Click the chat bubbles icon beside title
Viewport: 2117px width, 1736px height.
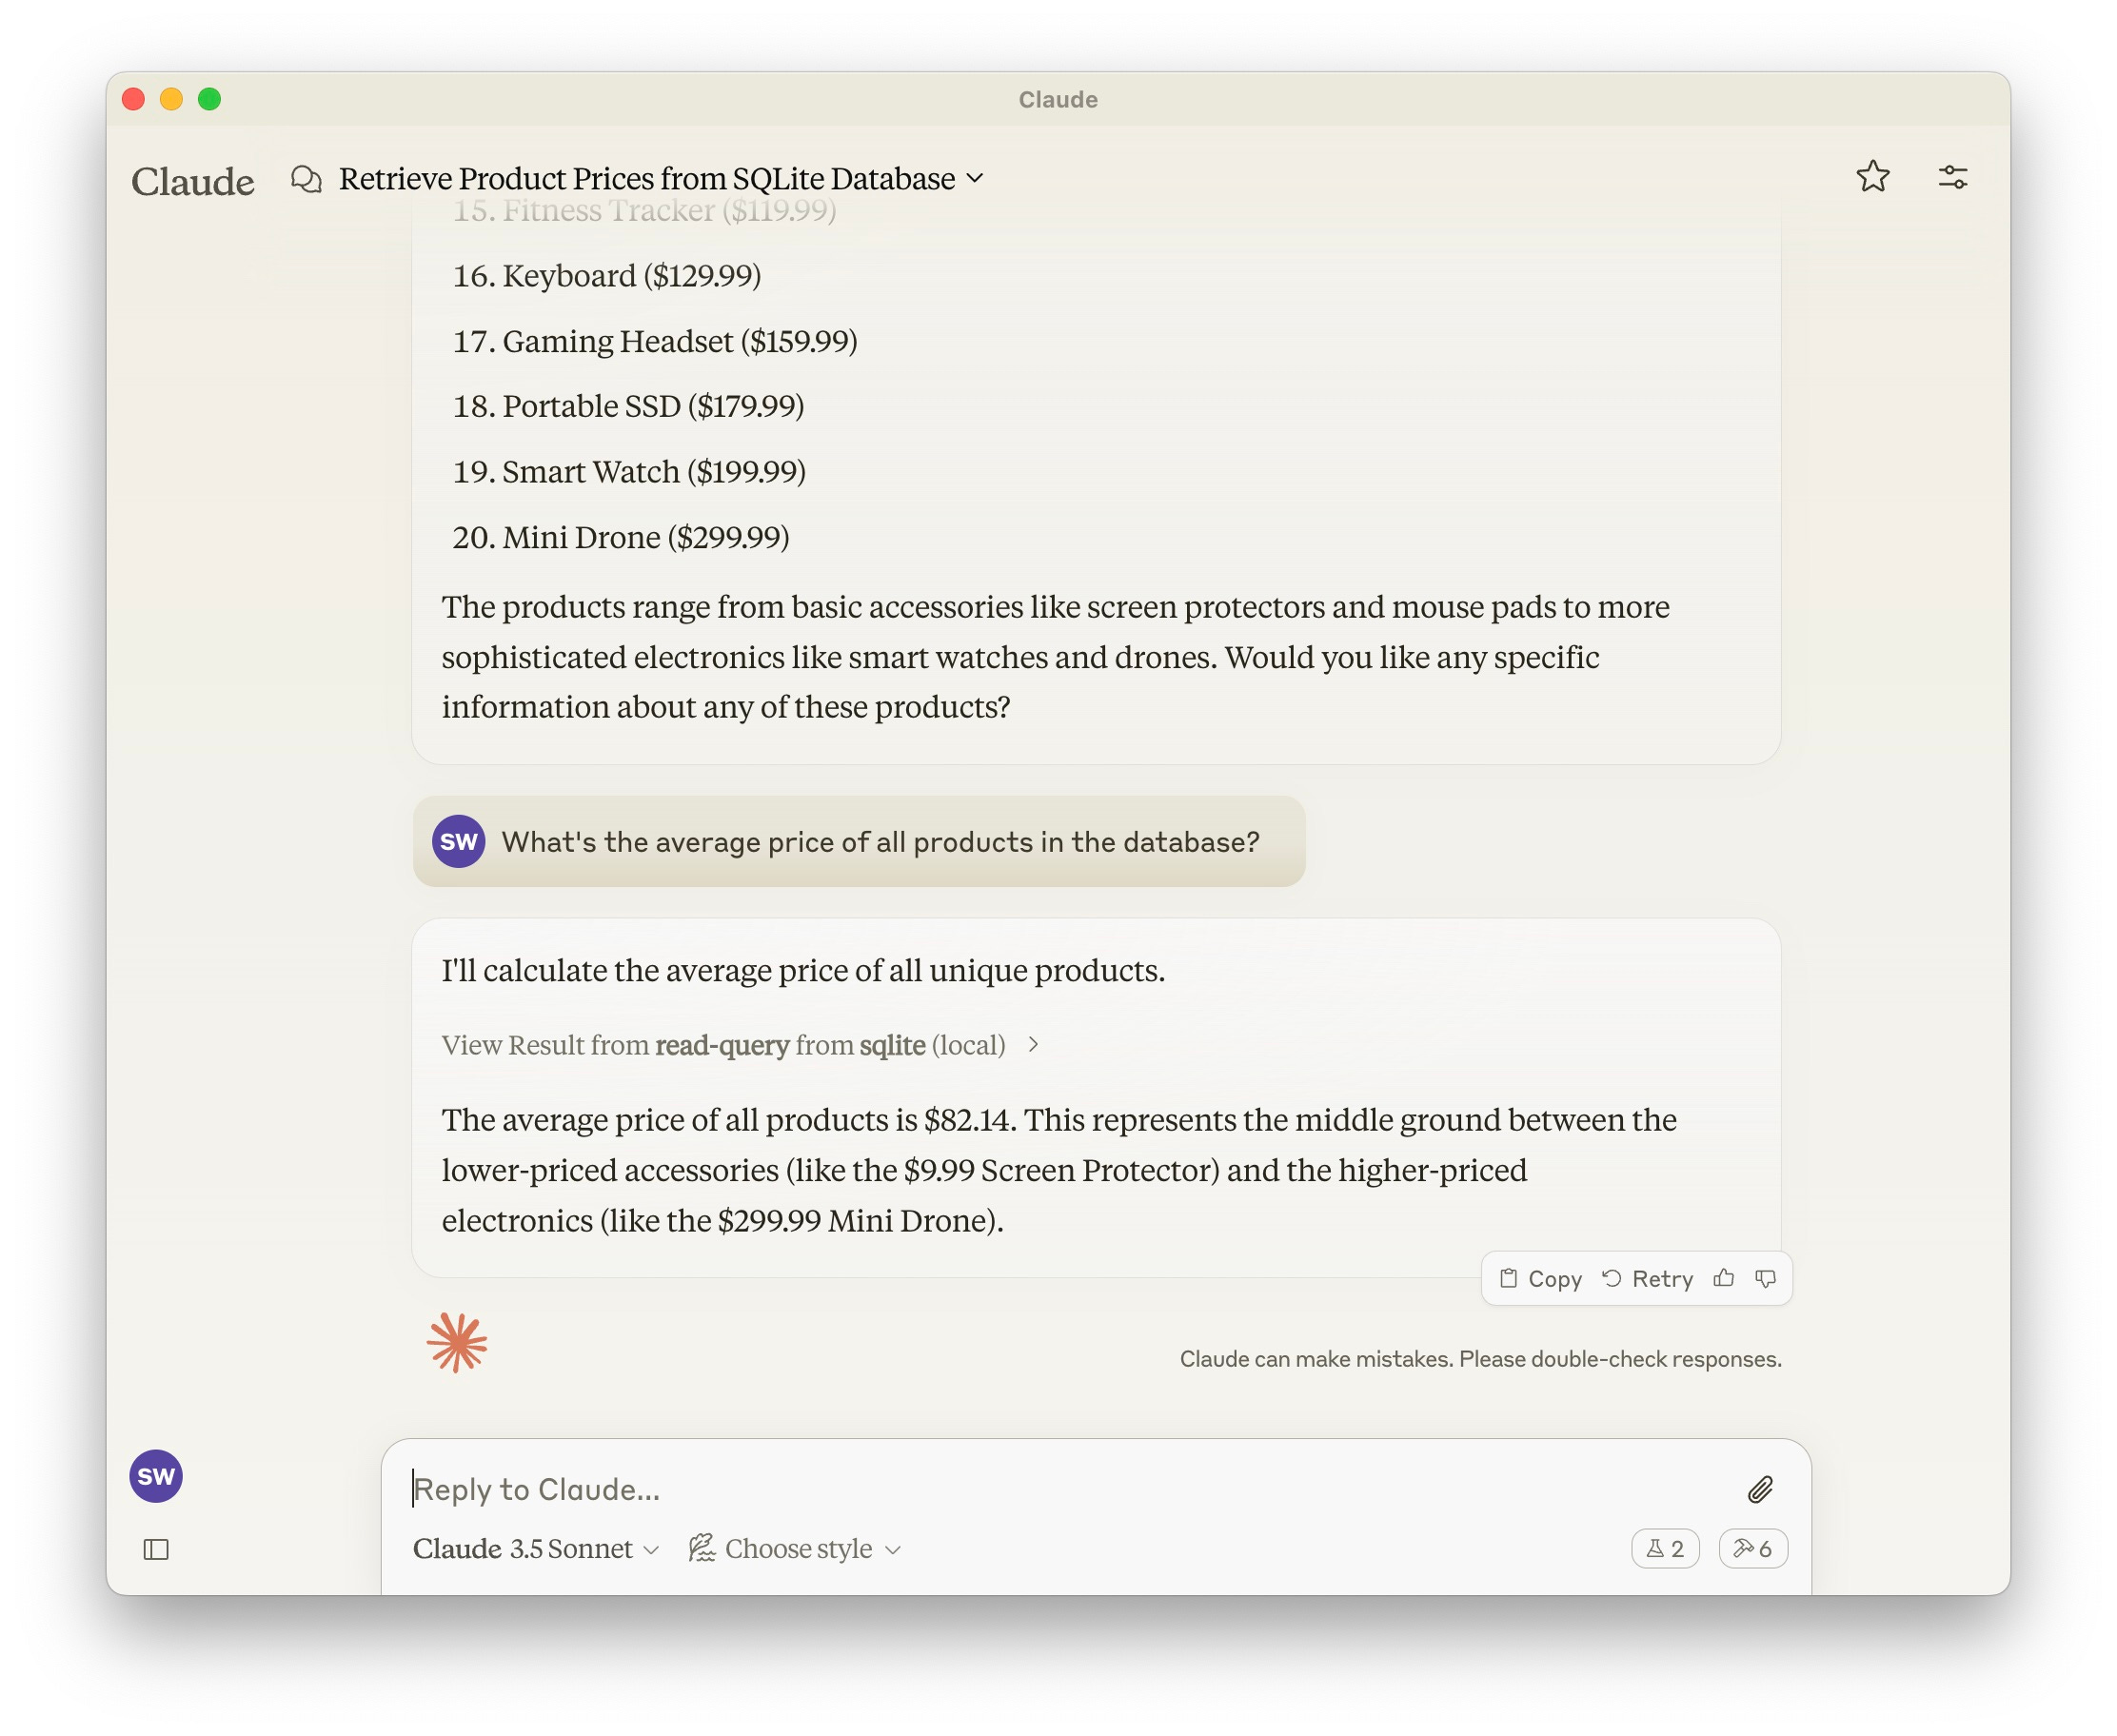[306, 179]
